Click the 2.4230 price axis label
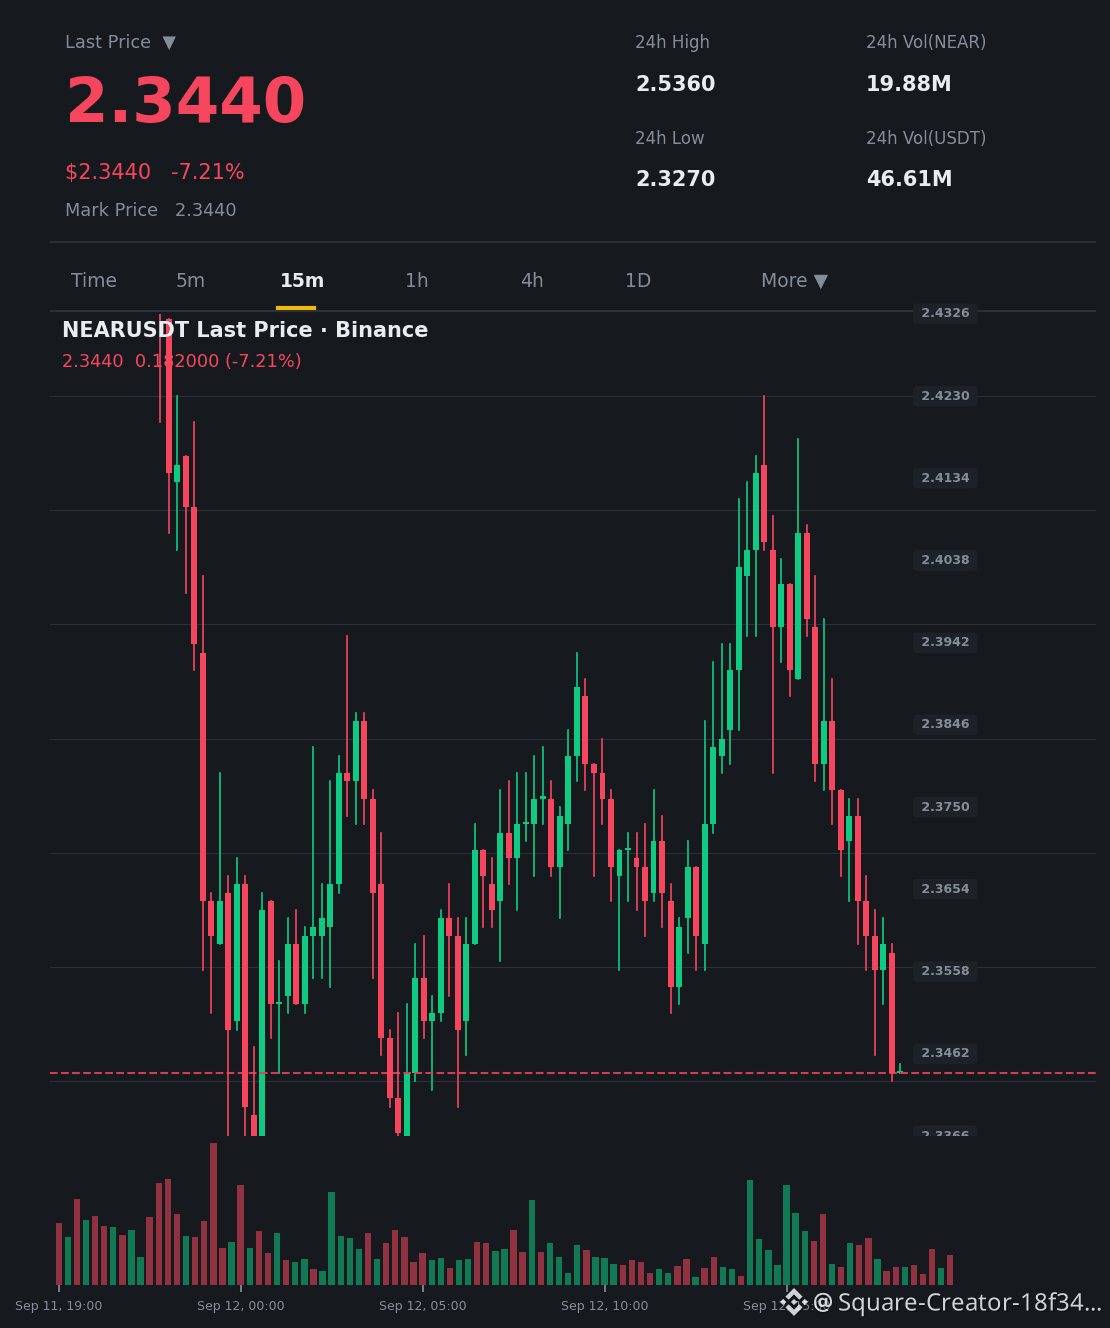 [x=945, y=396]
